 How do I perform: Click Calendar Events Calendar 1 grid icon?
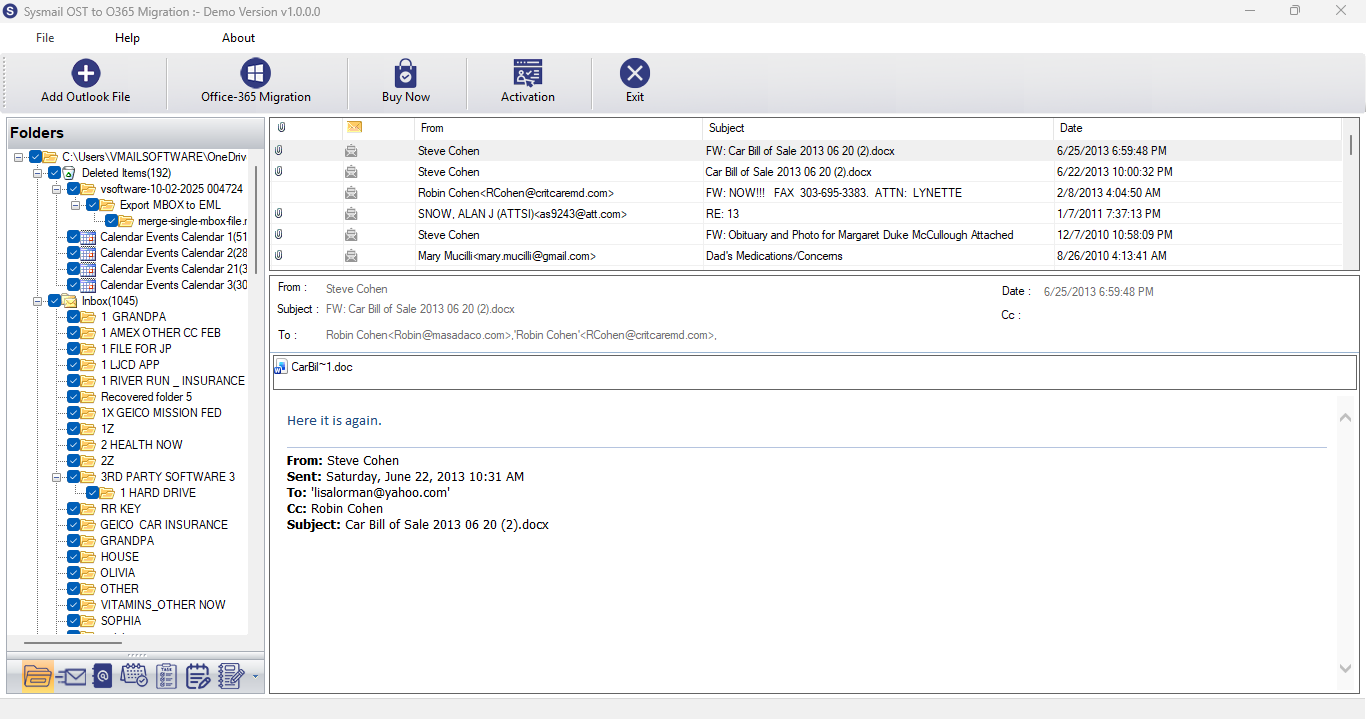[89, 237]
